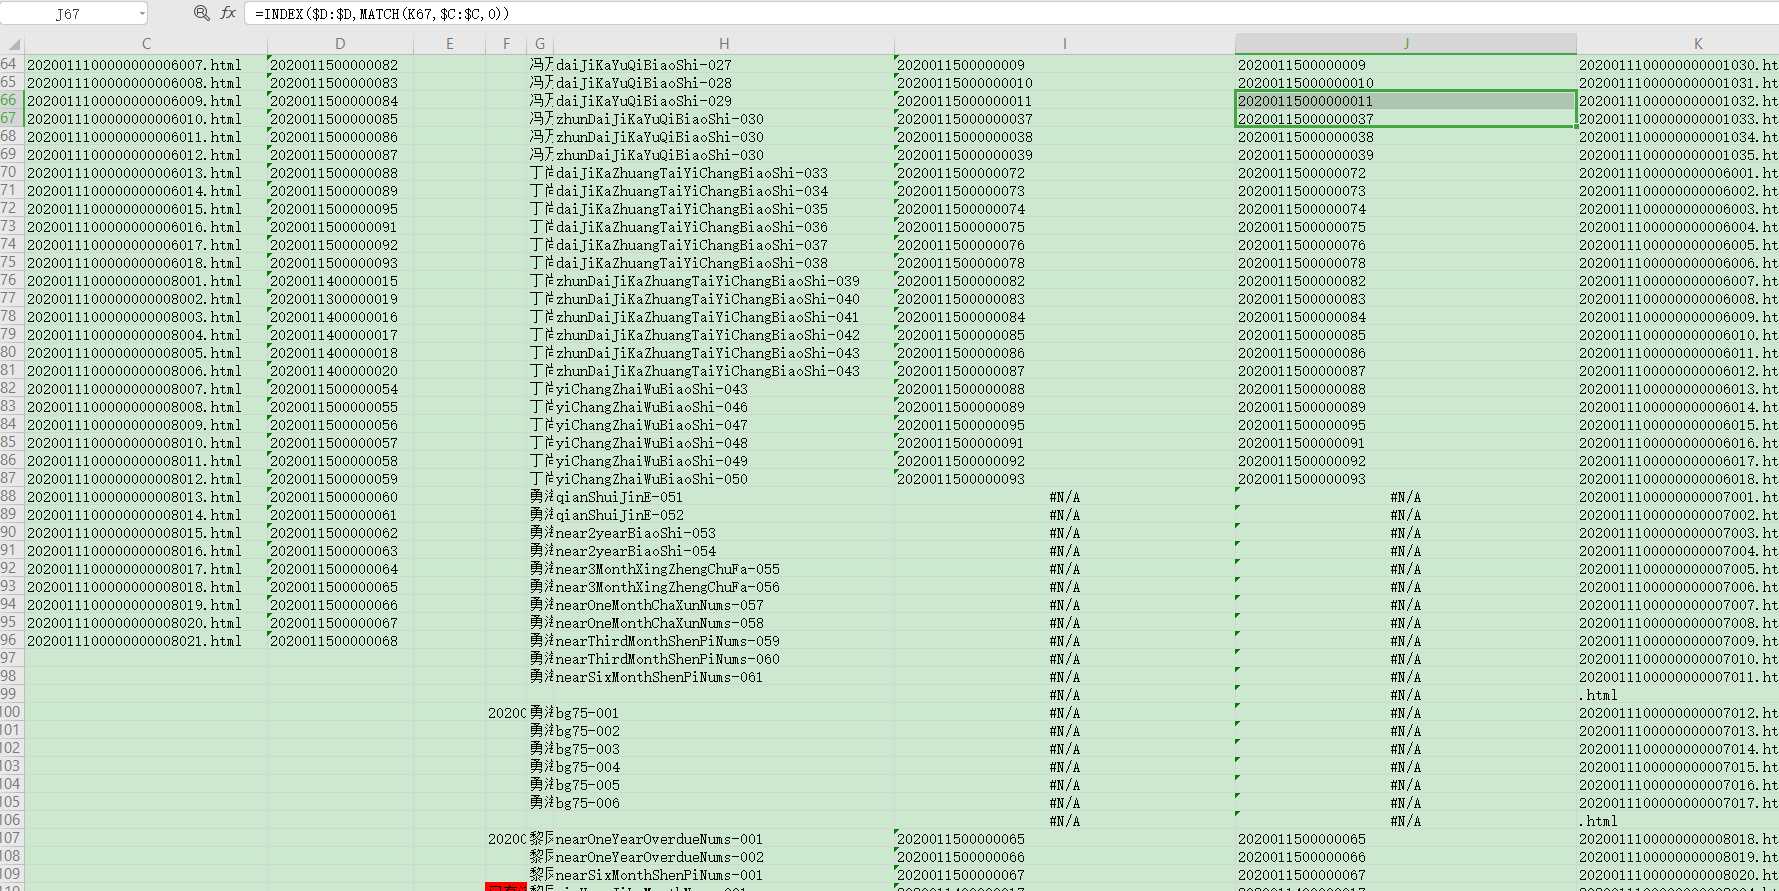Select column I header
Image resolution: width=1779 pixels, height=891 pixels.
[1065, 44]
